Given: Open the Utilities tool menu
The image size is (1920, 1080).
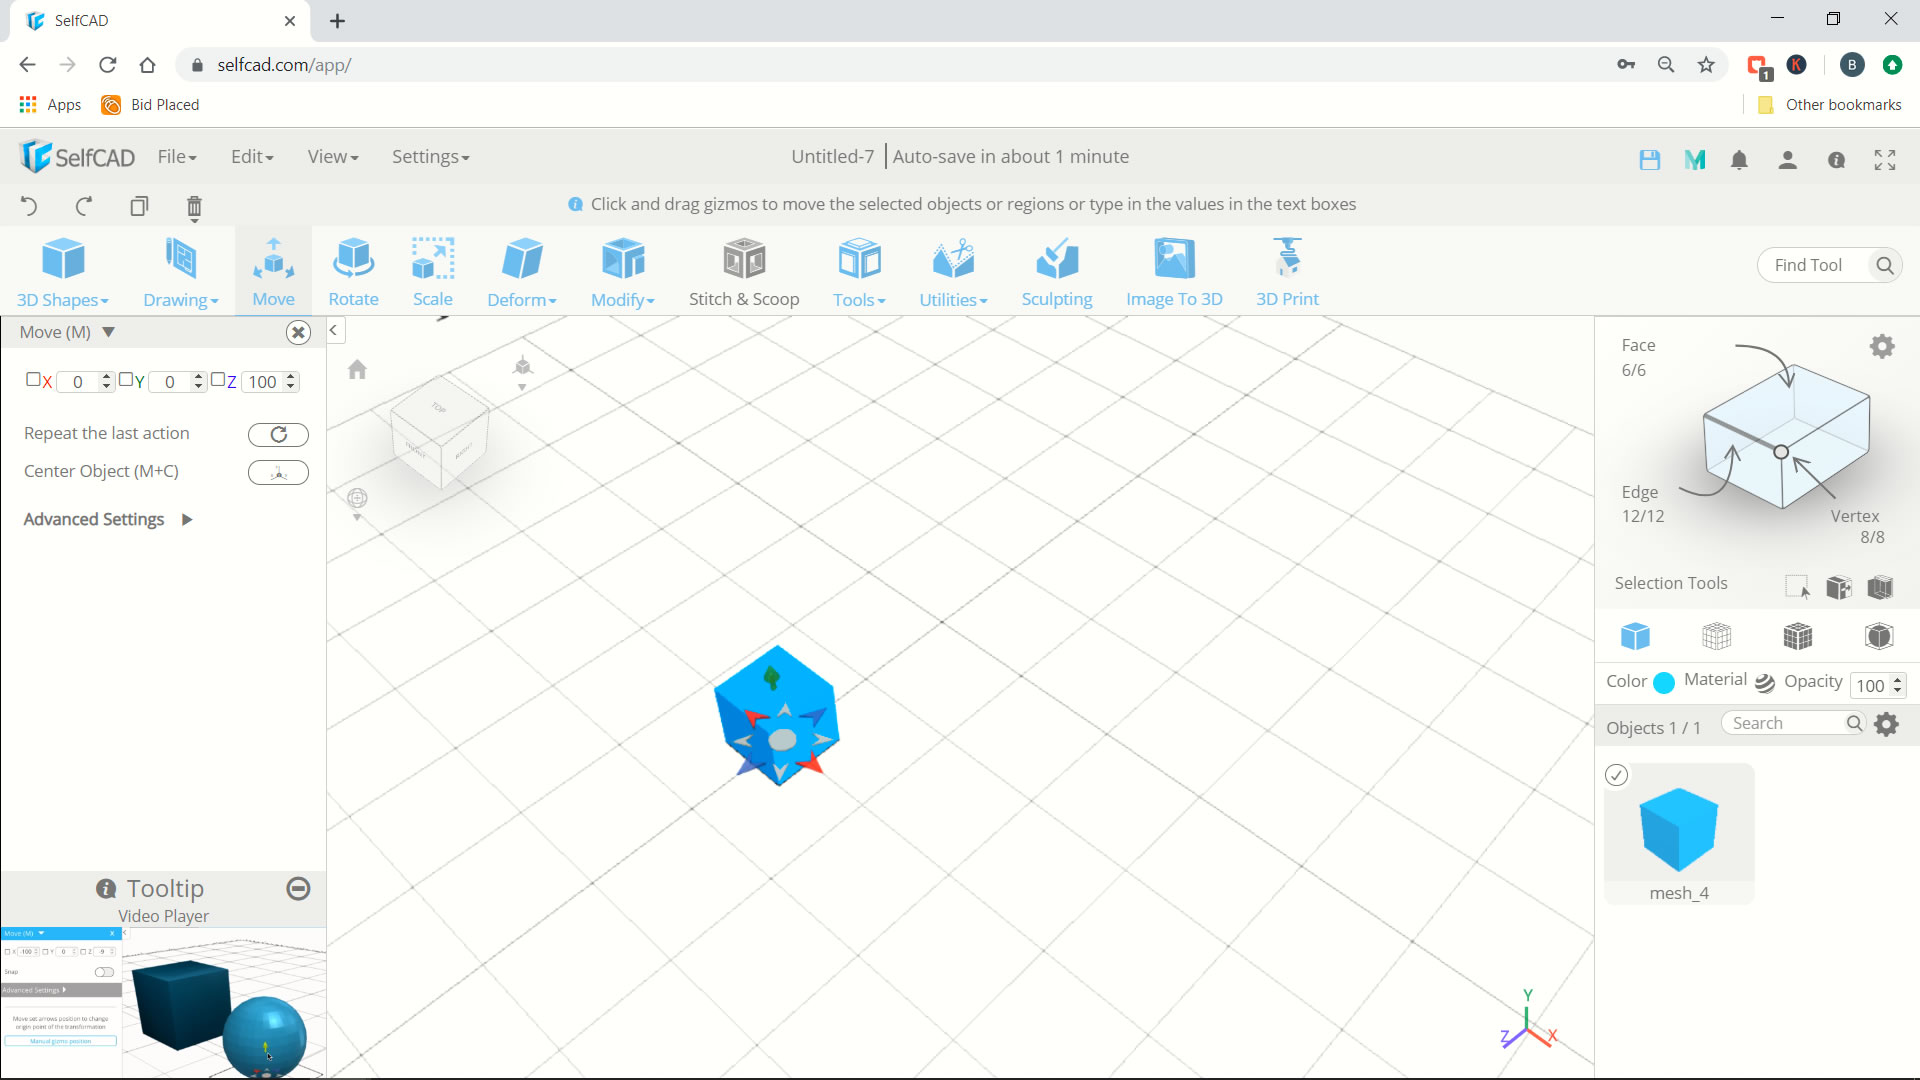Looking at the screenshot, I should (953, 272).
